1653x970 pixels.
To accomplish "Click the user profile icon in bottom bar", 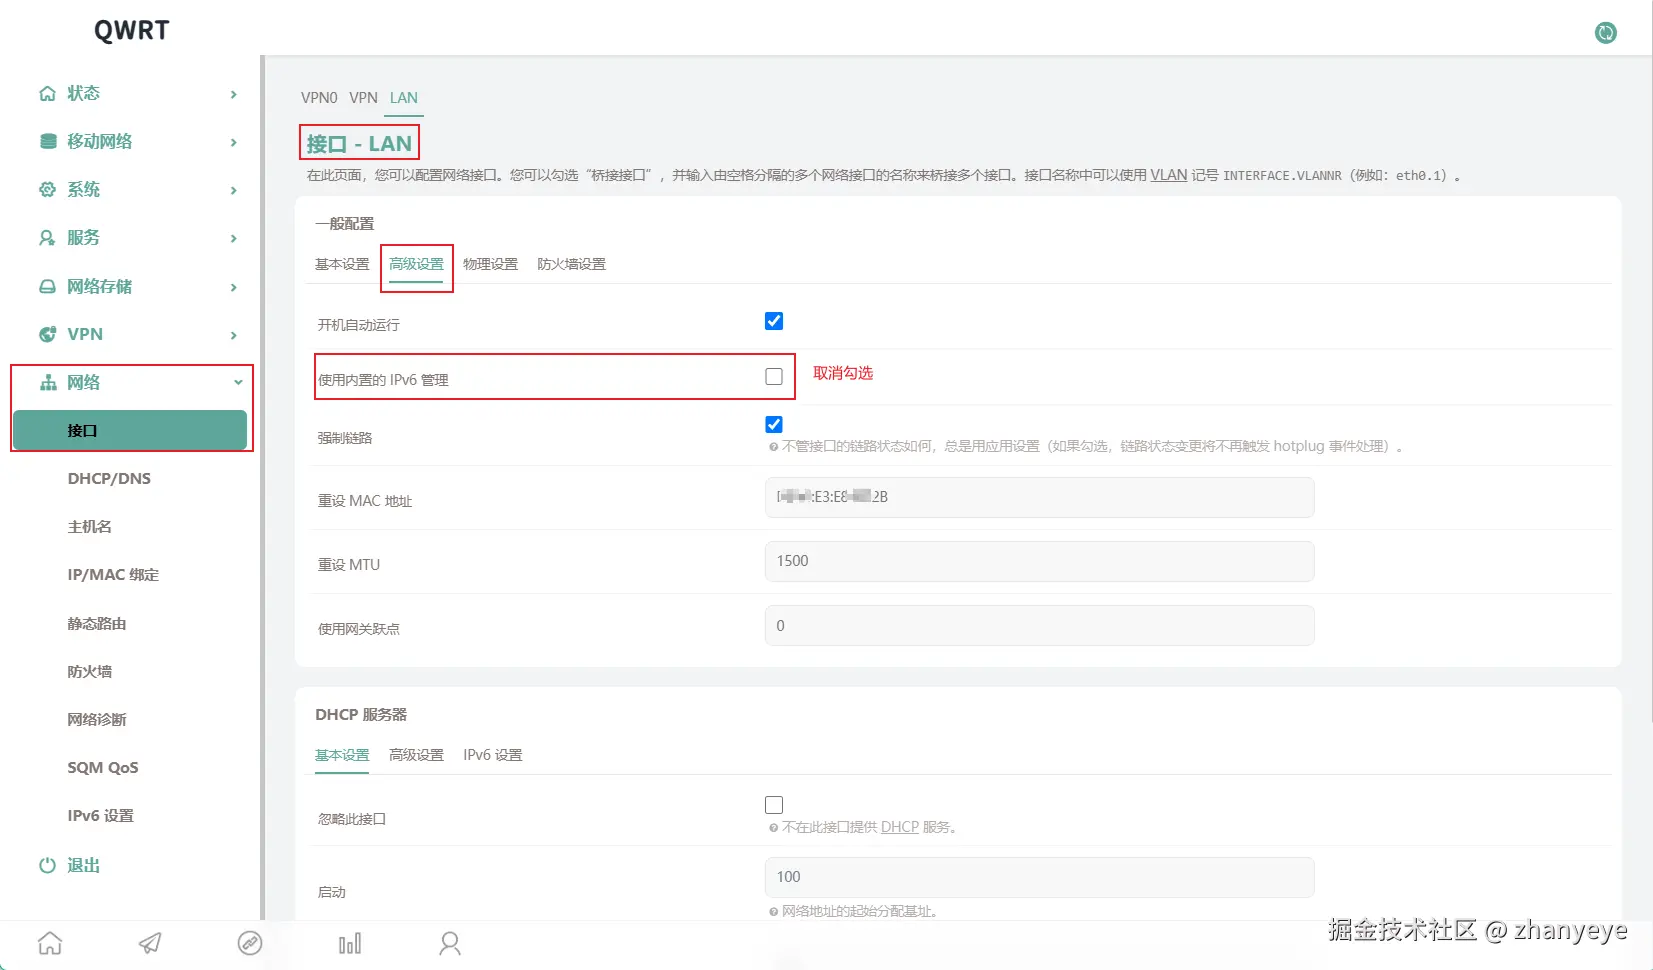I will coord(450,943).
